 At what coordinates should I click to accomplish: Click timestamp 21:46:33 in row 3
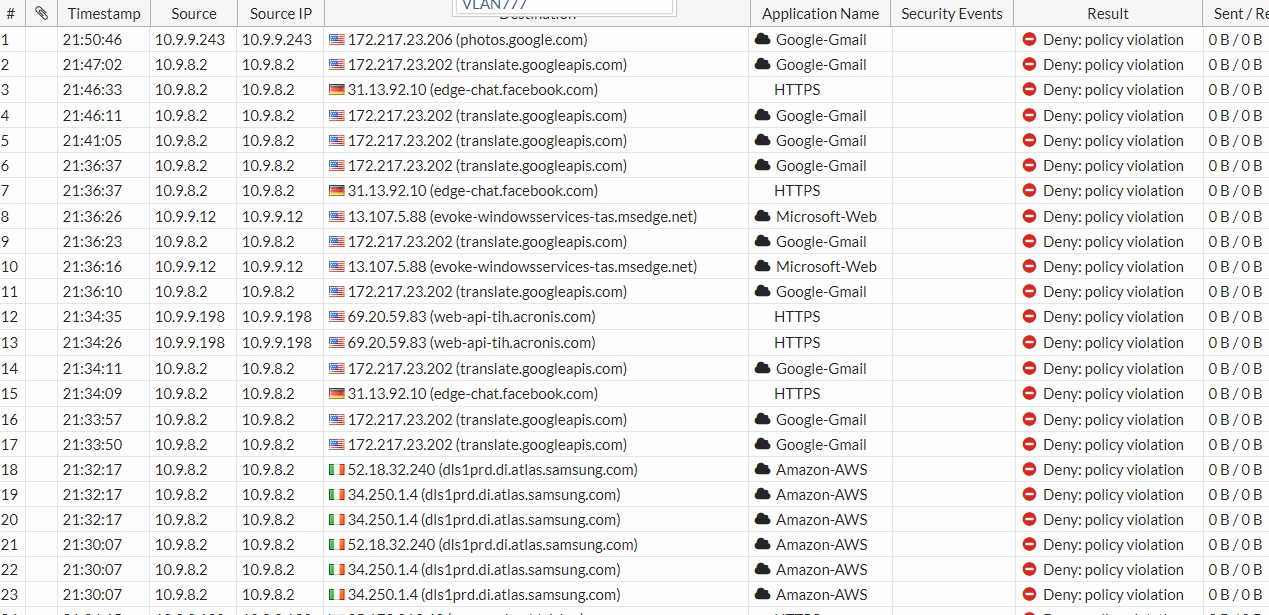(92, 90)
